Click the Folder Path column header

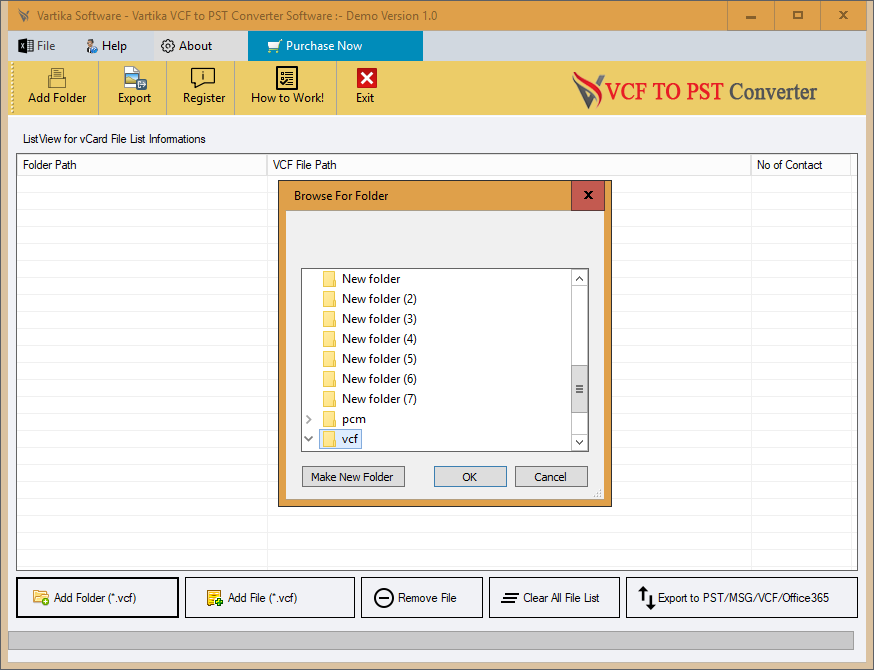(x=142, y=165)
